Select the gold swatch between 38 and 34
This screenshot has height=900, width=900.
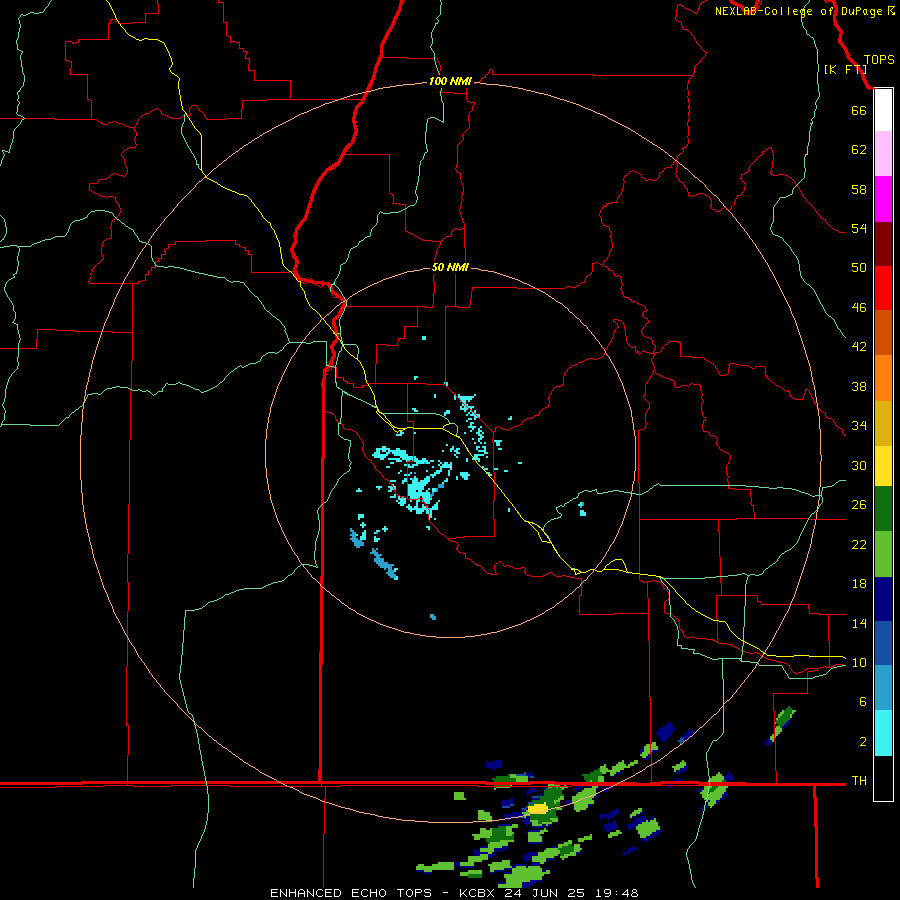[883, 423]
